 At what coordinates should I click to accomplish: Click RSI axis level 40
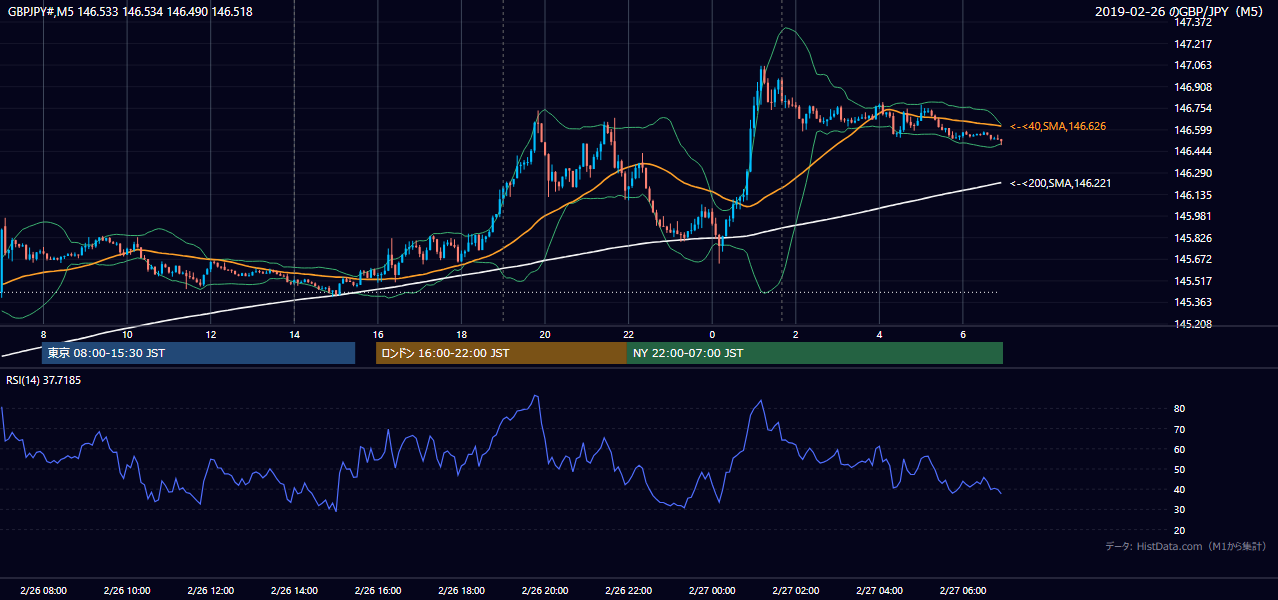pyautogui.click(x=1180, y=489)
